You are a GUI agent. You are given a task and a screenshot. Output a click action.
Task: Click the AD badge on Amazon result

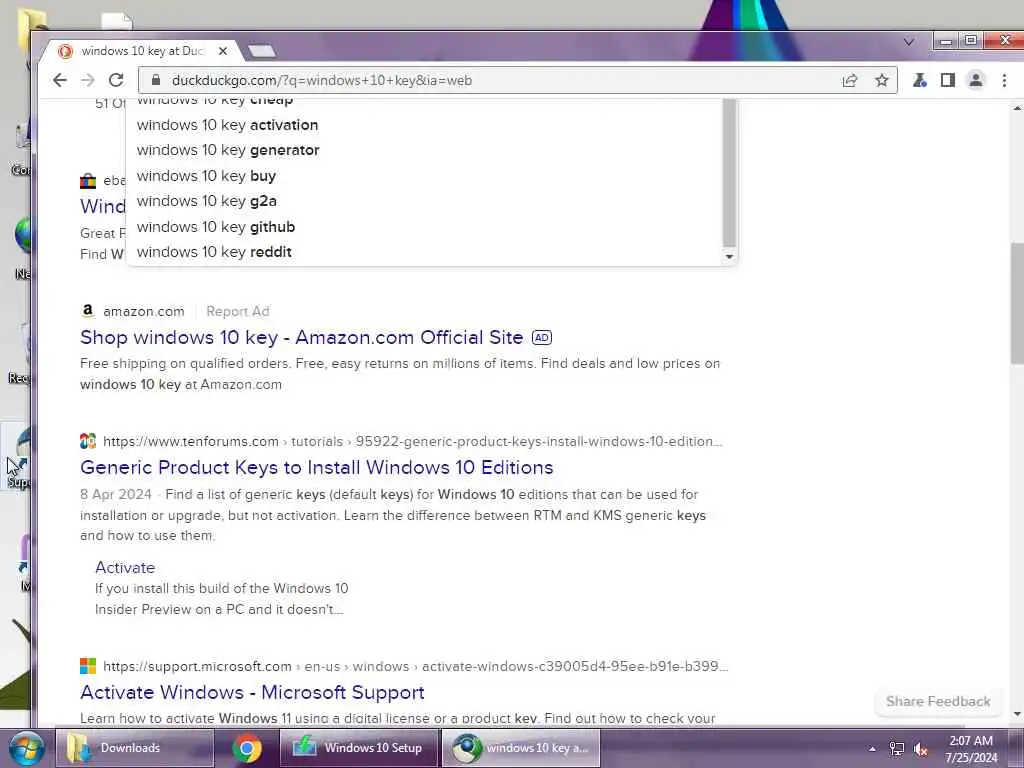[542, 338]
